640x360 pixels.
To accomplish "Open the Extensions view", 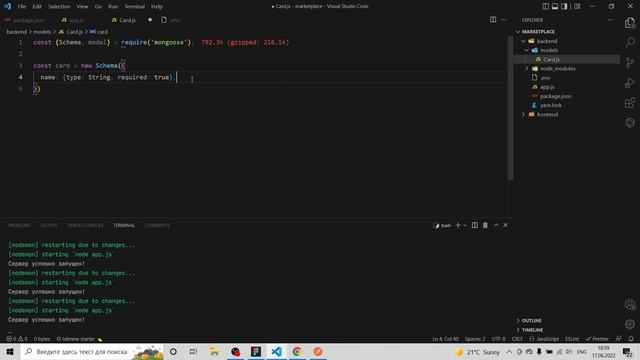I will point(630,103).
